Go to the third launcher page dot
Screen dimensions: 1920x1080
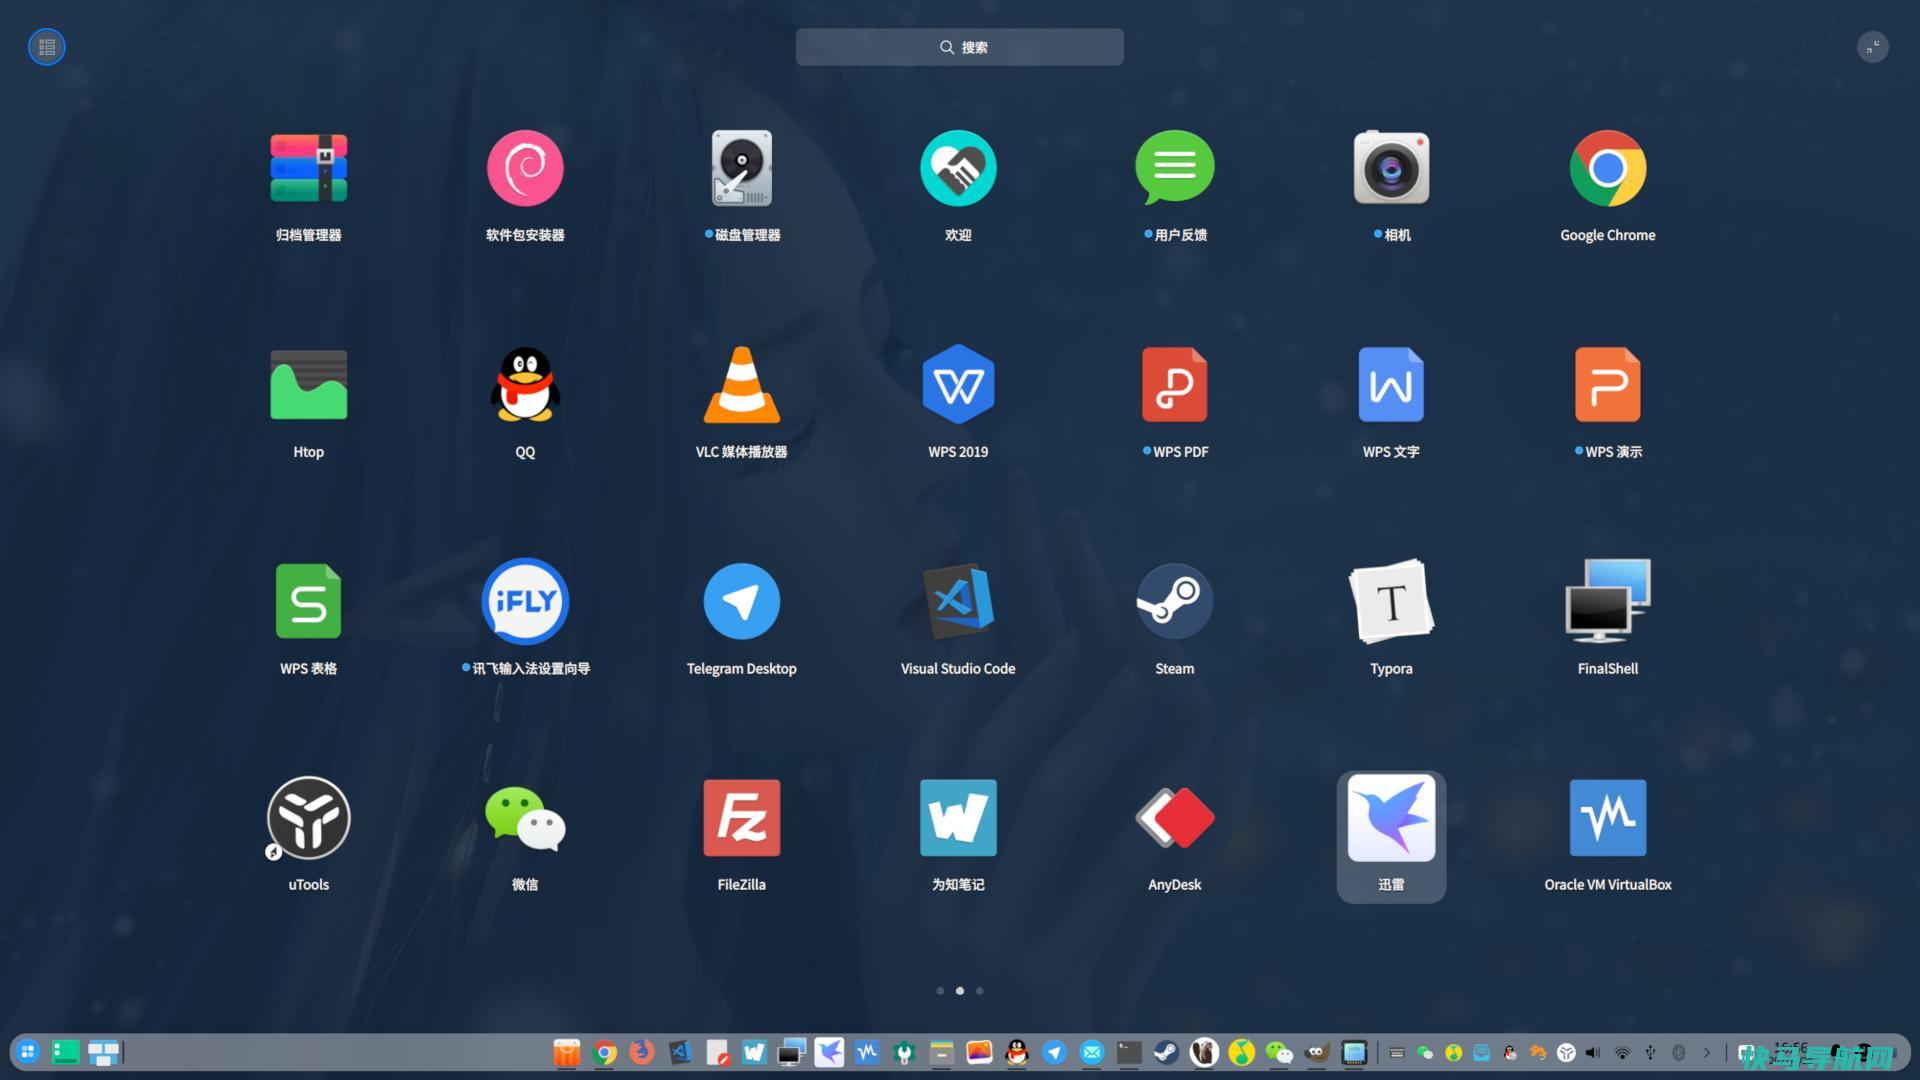[x=980, y=991]
